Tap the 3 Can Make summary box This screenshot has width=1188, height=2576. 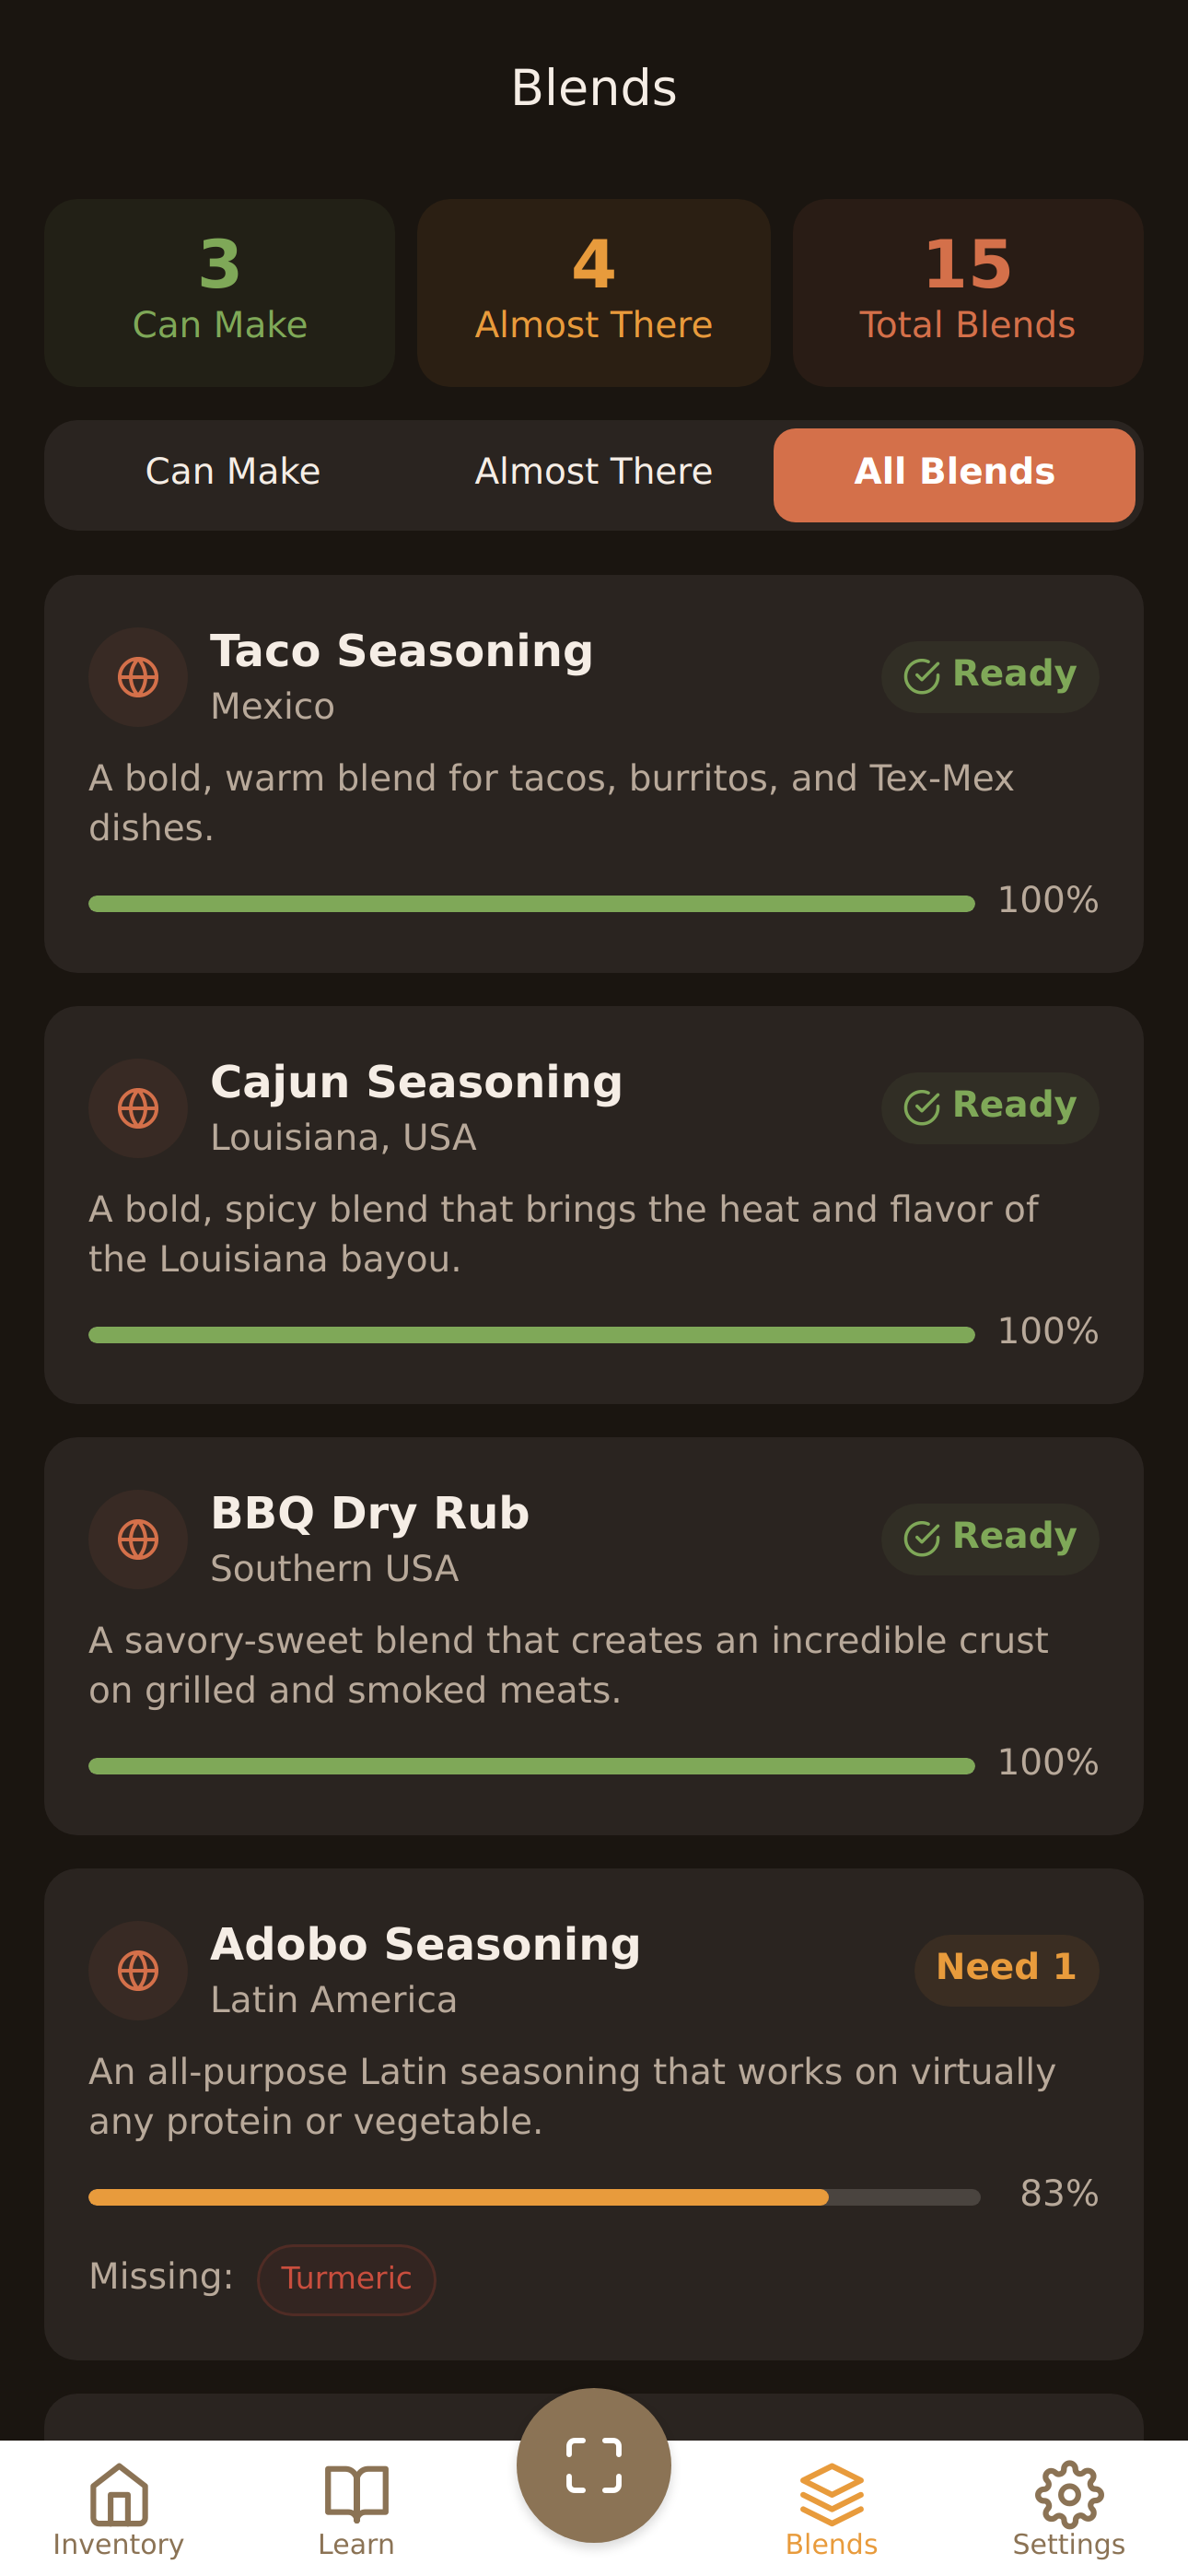[220, 292]
